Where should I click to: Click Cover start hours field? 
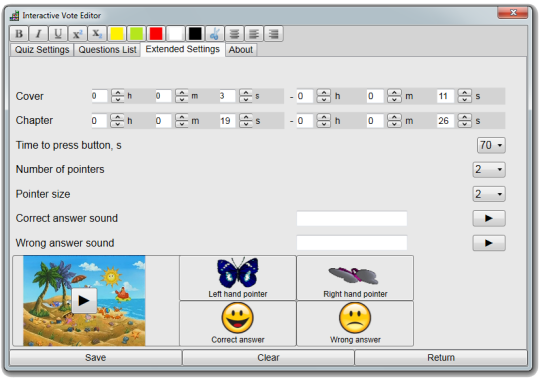tap(100, 96)
